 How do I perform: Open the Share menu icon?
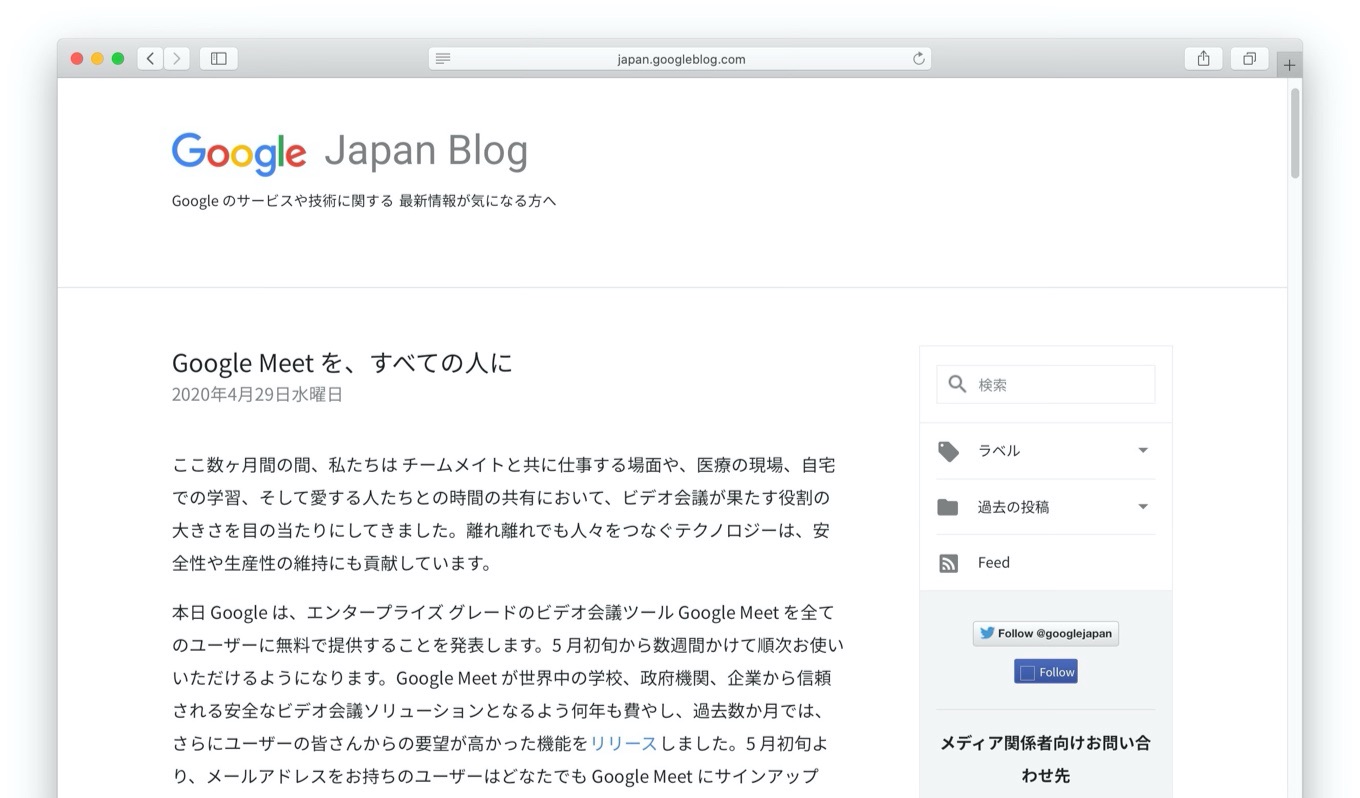(x=1203, y=59)
